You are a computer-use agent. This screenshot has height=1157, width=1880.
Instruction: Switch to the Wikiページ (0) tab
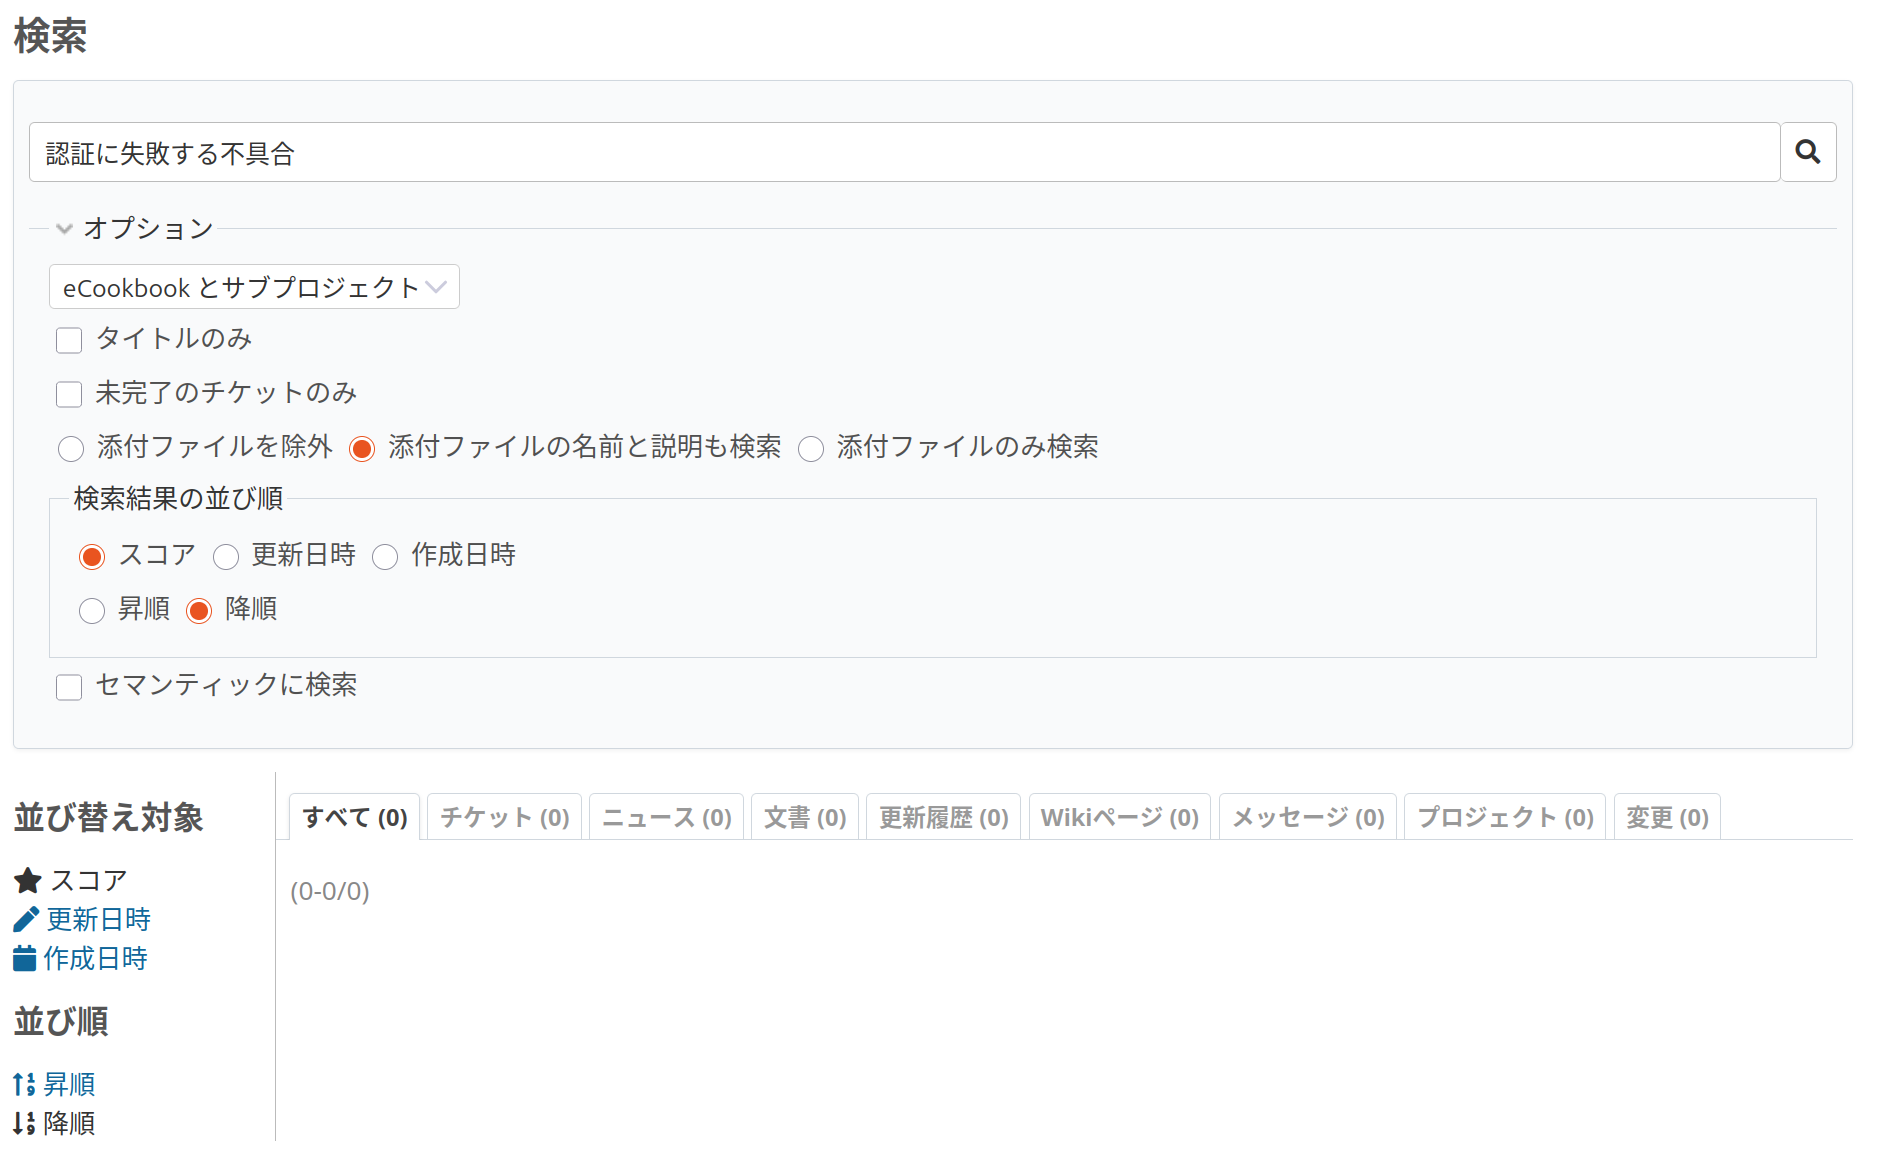tap(1119, 817)
